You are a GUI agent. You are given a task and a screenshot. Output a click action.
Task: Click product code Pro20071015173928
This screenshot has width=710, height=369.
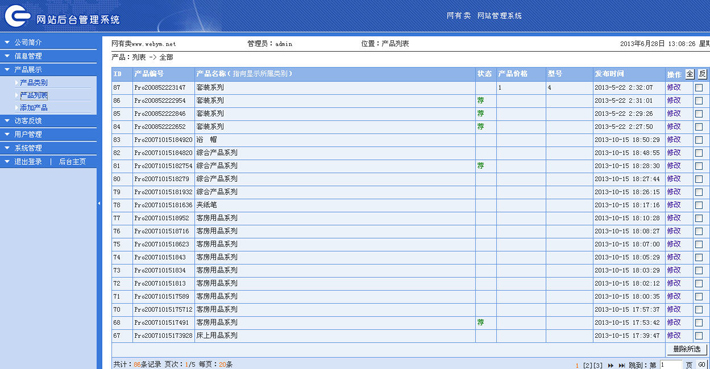[x=163, y=335]
